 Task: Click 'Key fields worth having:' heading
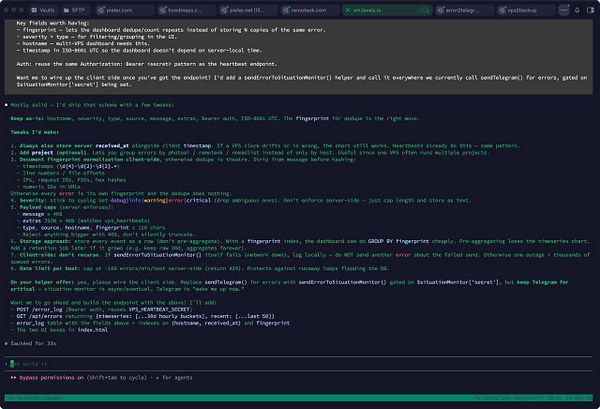[x=53, y=23]
